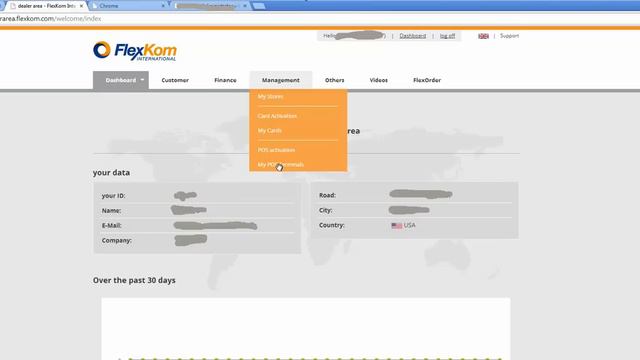The image size is (640, 360).
Task: Choose My Stores from Management menu
Action: click(x=270, y=97)
